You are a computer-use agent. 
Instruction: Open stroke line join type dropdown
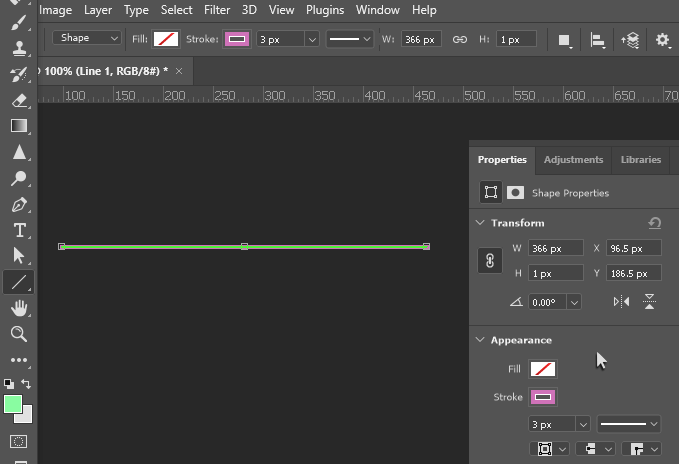pos(641,449)
